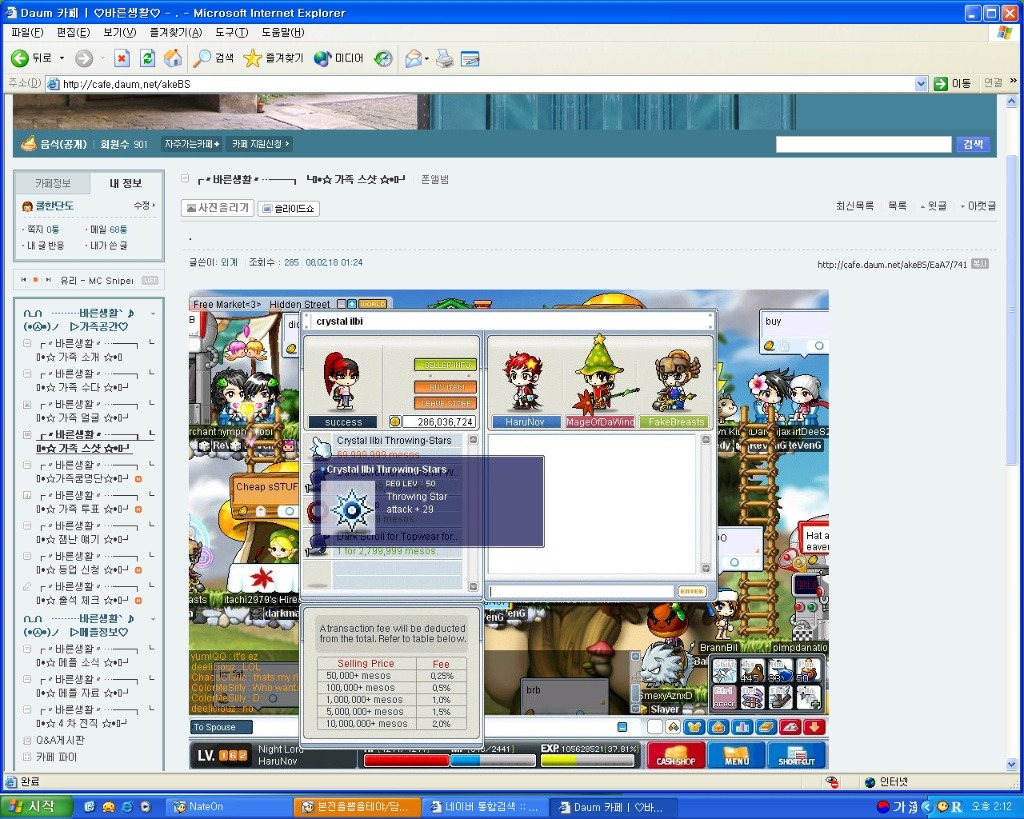Open the music player LIST badge
The image size is (1024, 819).
click(150, 280)
